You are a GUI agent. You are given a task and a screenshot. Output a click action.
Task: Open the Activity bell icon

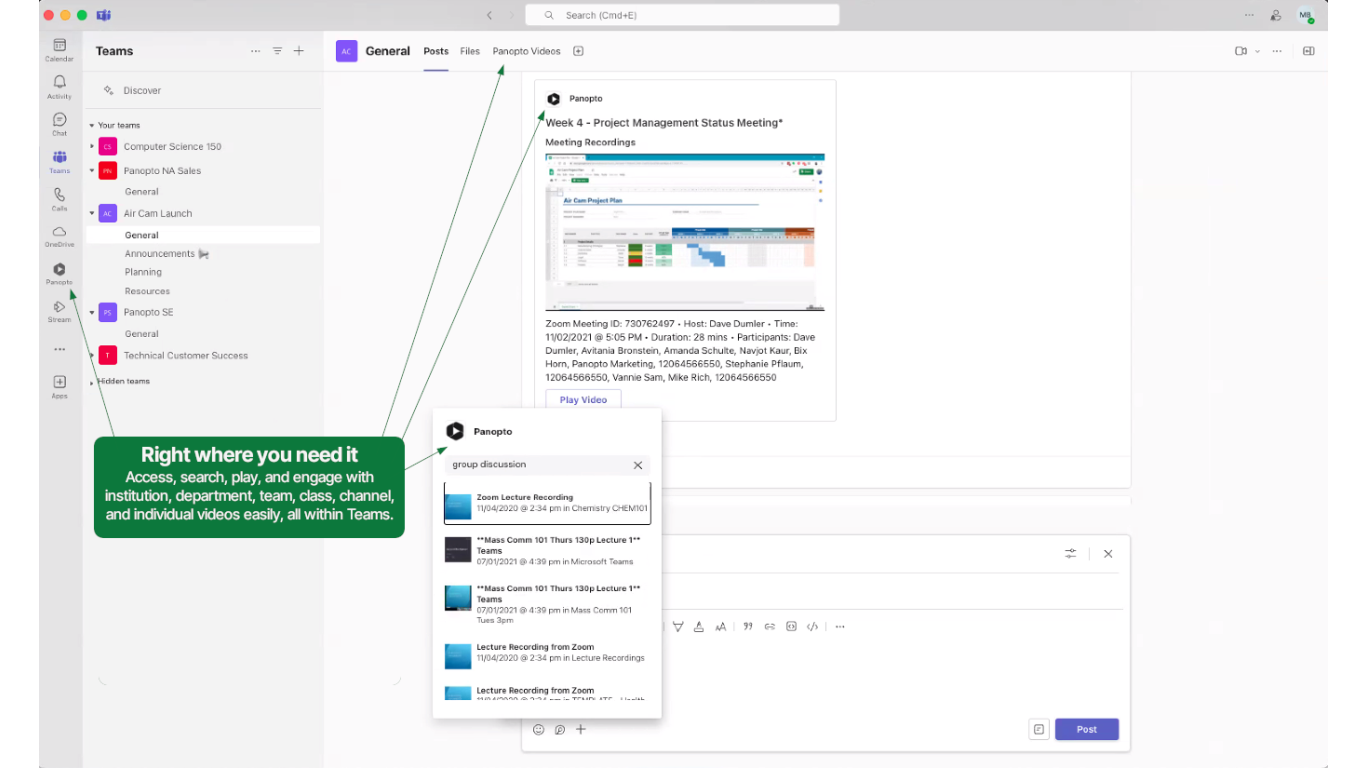click(59, 87)
